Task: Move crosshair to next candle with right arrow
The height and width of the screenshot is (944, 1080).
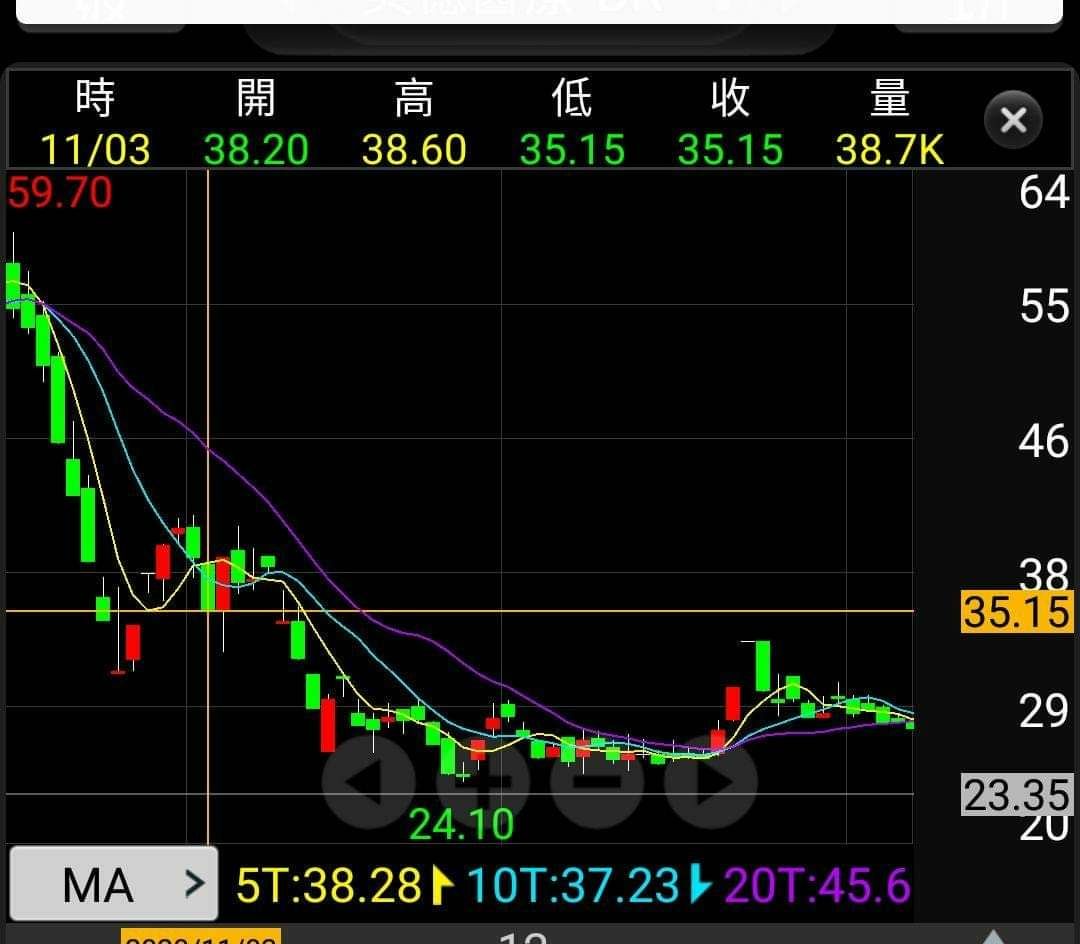Action: click(712, 782)
